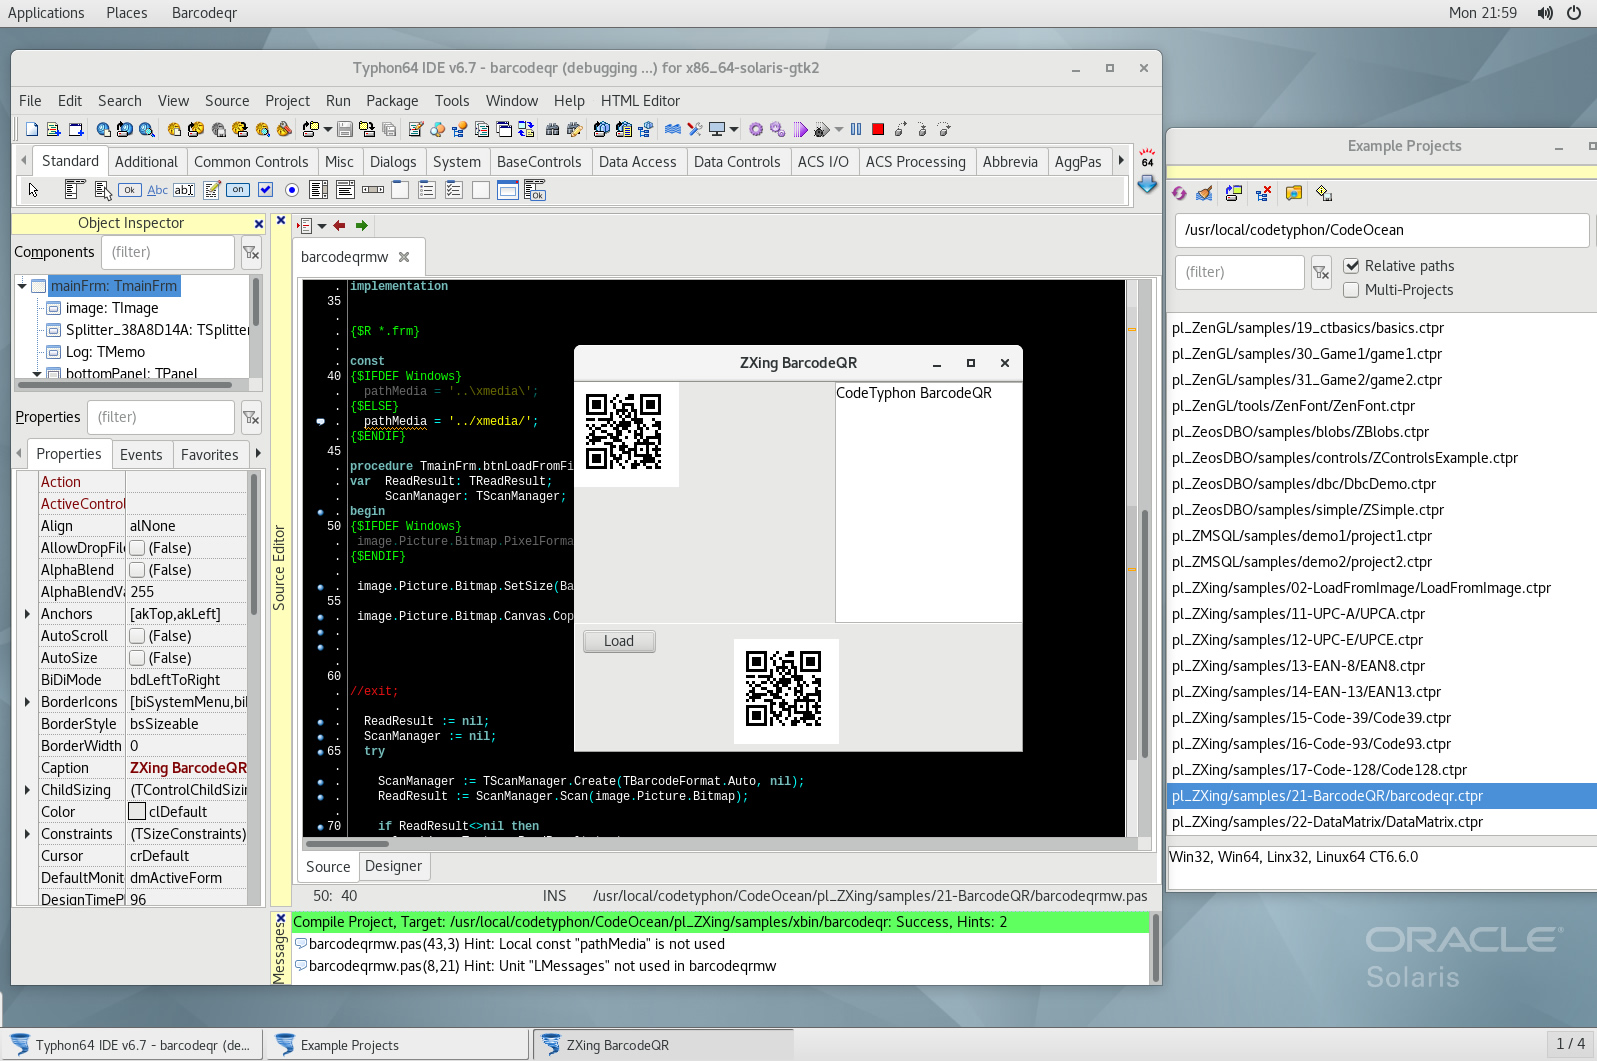Image resolution: width=1597 pixels, height=1061 pixels.
Task: Toggle the AllowDropFiles property checkbox
Action: [137, 548]
